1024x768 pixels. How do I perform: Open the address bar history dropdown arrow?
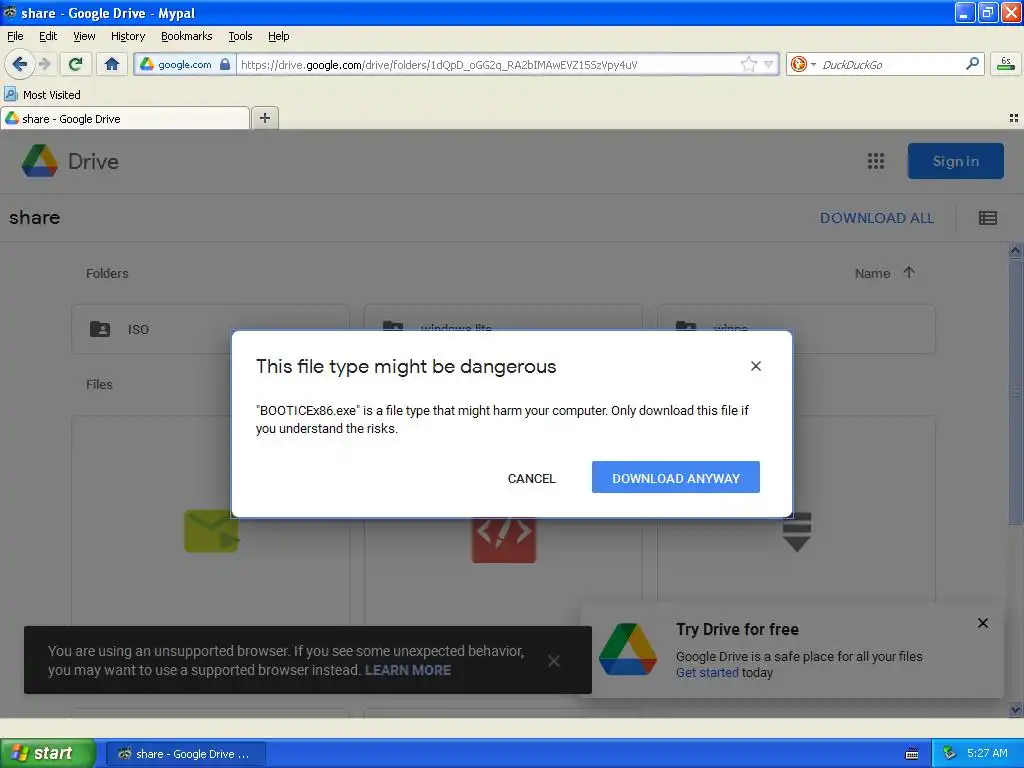point(769,64)
